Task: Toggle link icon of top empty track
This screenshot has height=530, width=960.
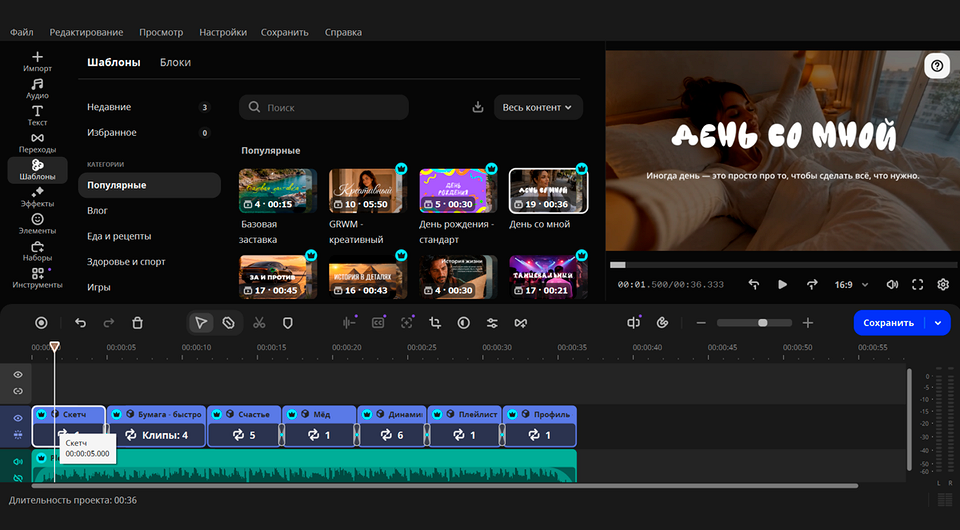Action: [18, 391]
